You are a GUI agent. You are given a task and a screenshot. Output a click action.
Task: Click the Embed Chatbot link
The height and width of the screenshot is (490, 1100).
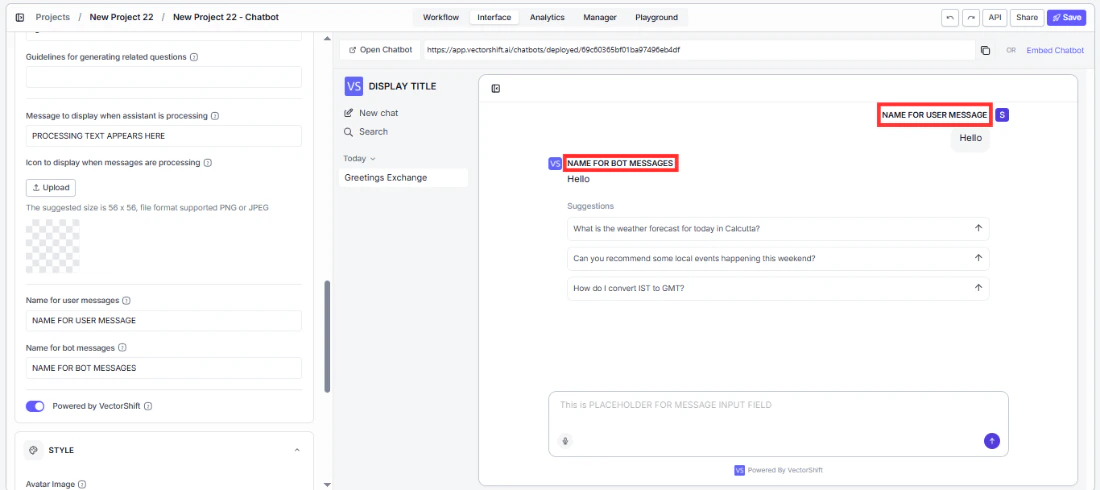[x=1055, y=51]
